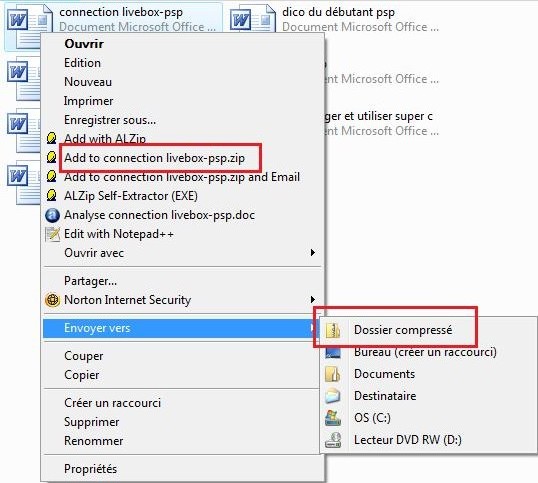Viewport: 538px width, 483px height.
Task: Click the Norton Internet Security globe icon
Action: [x=52, y=300]
